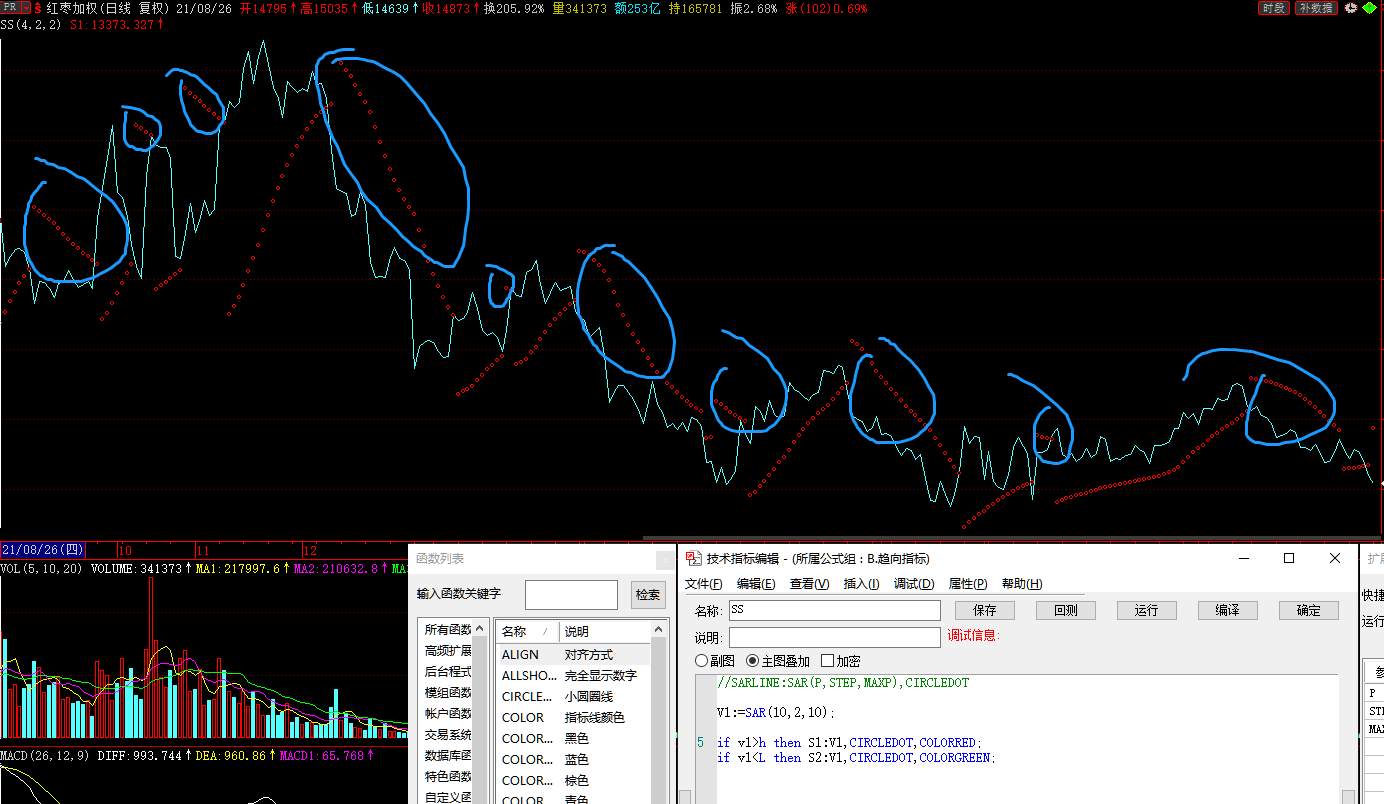Click the category list scroll-up arrow

pyautogui.click(x=481, y=628)
